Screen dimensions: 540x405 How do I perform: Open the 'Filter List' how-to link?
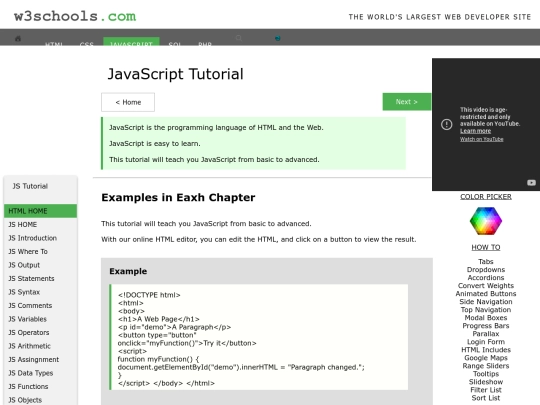486,390
